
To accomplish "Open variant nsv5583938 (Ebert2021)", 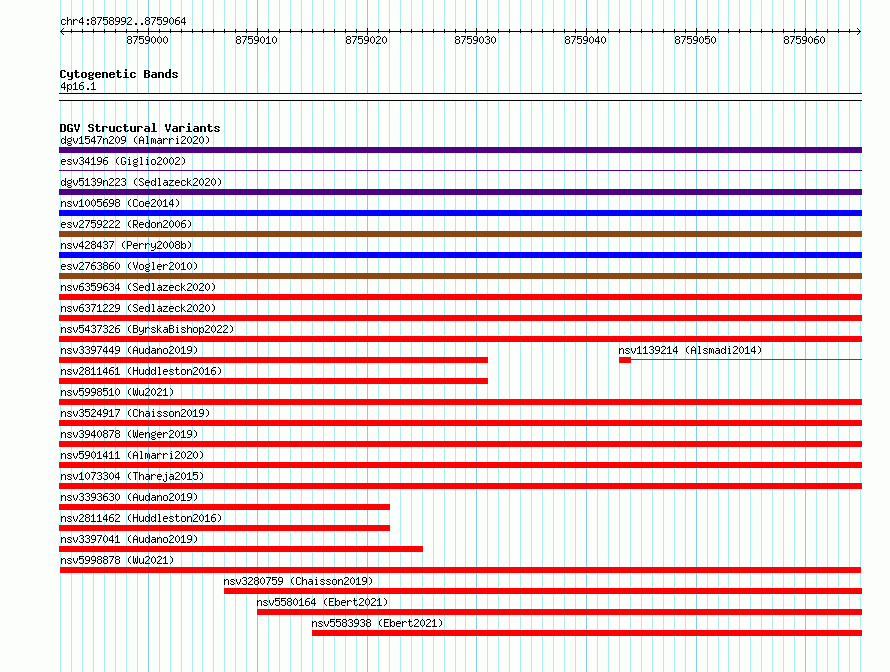I will tap(377, 623).
